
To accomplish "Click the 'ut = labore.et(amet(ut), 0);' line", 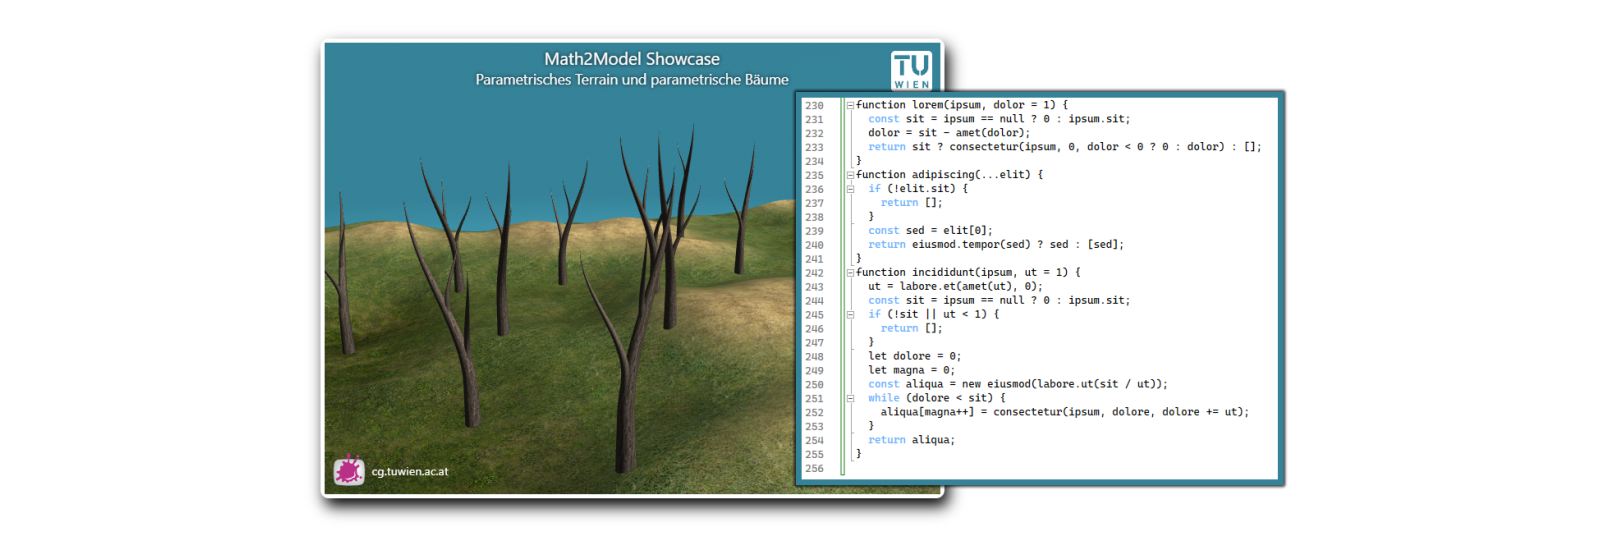I will click(955, 287).
